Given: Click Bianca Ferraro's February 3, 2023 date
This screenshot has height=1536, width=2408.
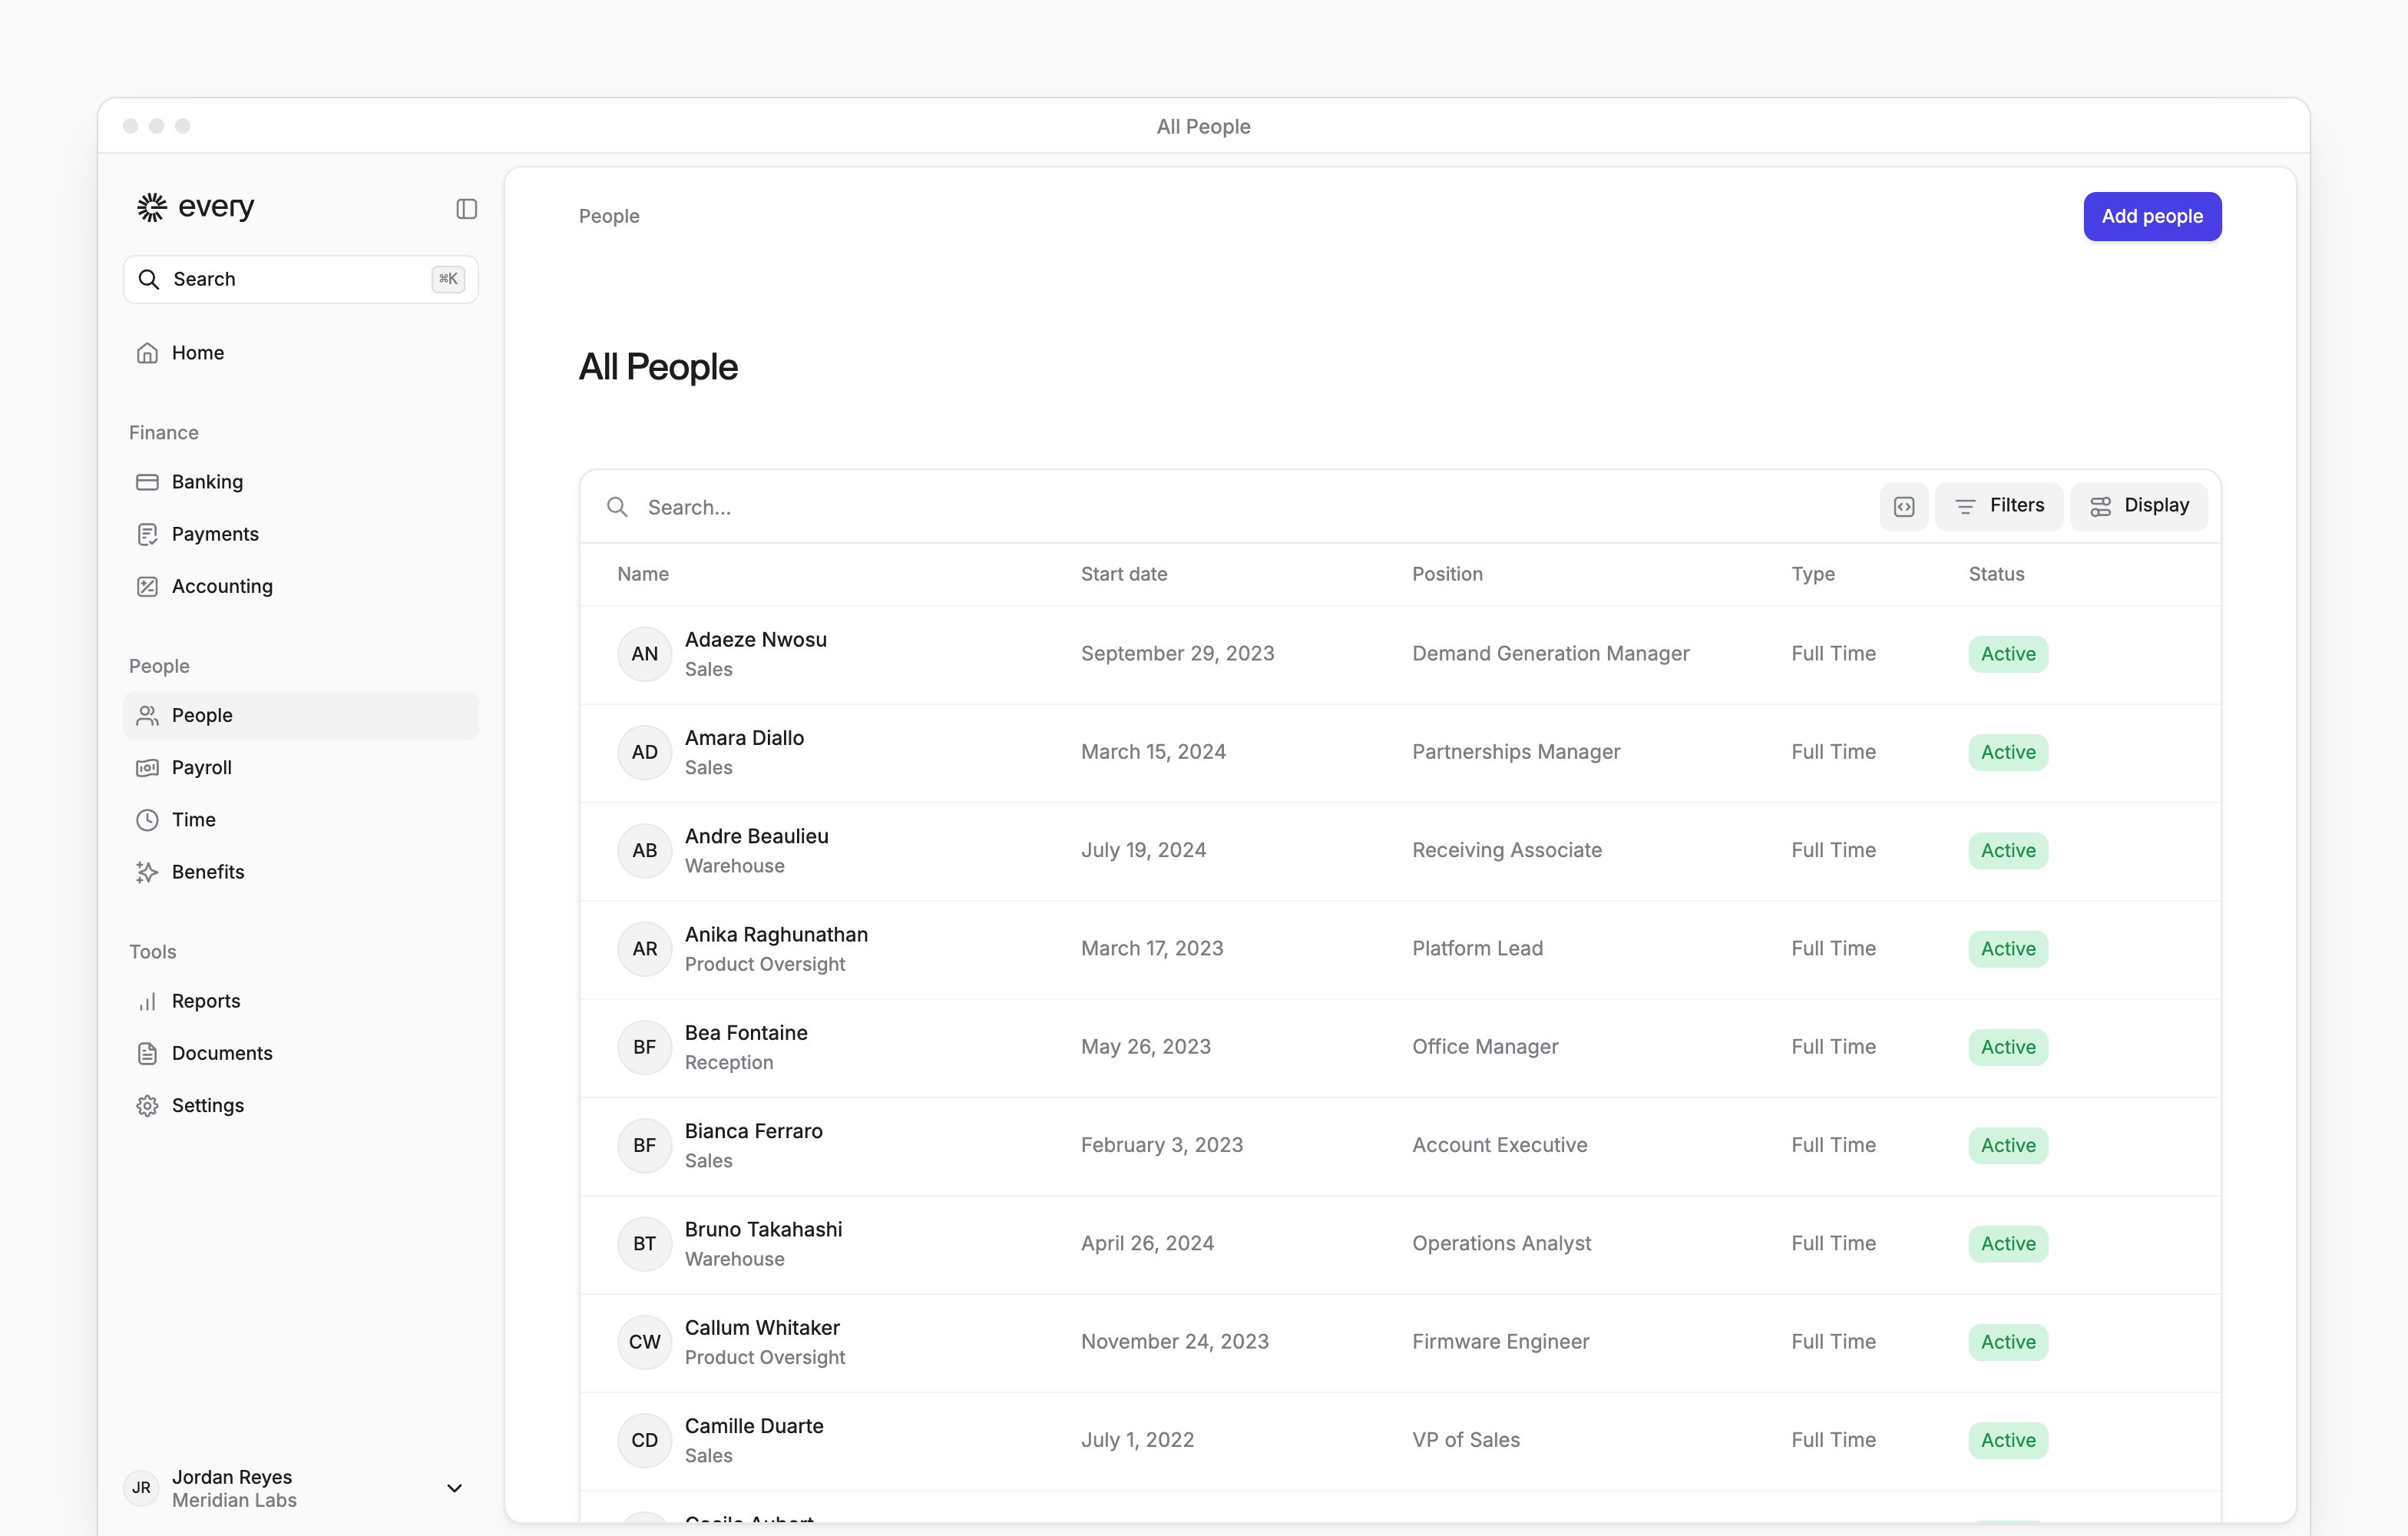Looking at the screenshot, I should (1162, 1145).
